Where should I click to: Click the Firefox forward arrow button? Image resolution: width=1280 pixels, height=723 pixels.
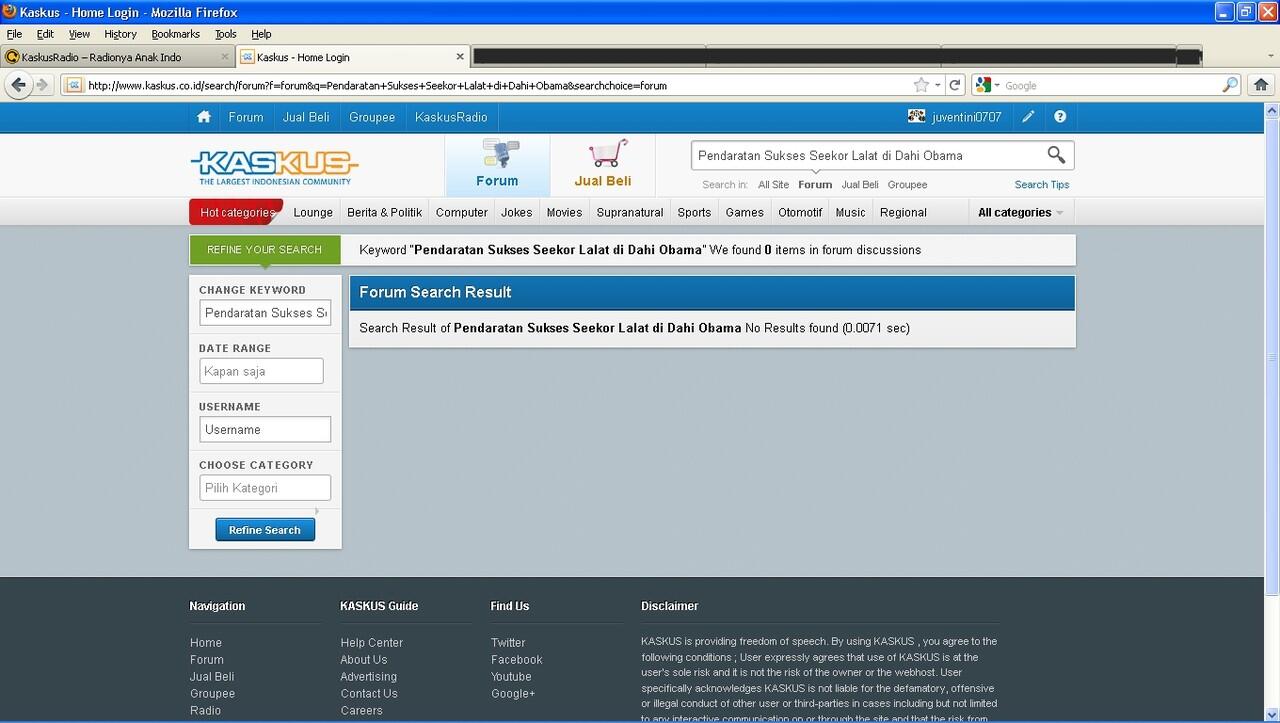[x=42, y=85]
